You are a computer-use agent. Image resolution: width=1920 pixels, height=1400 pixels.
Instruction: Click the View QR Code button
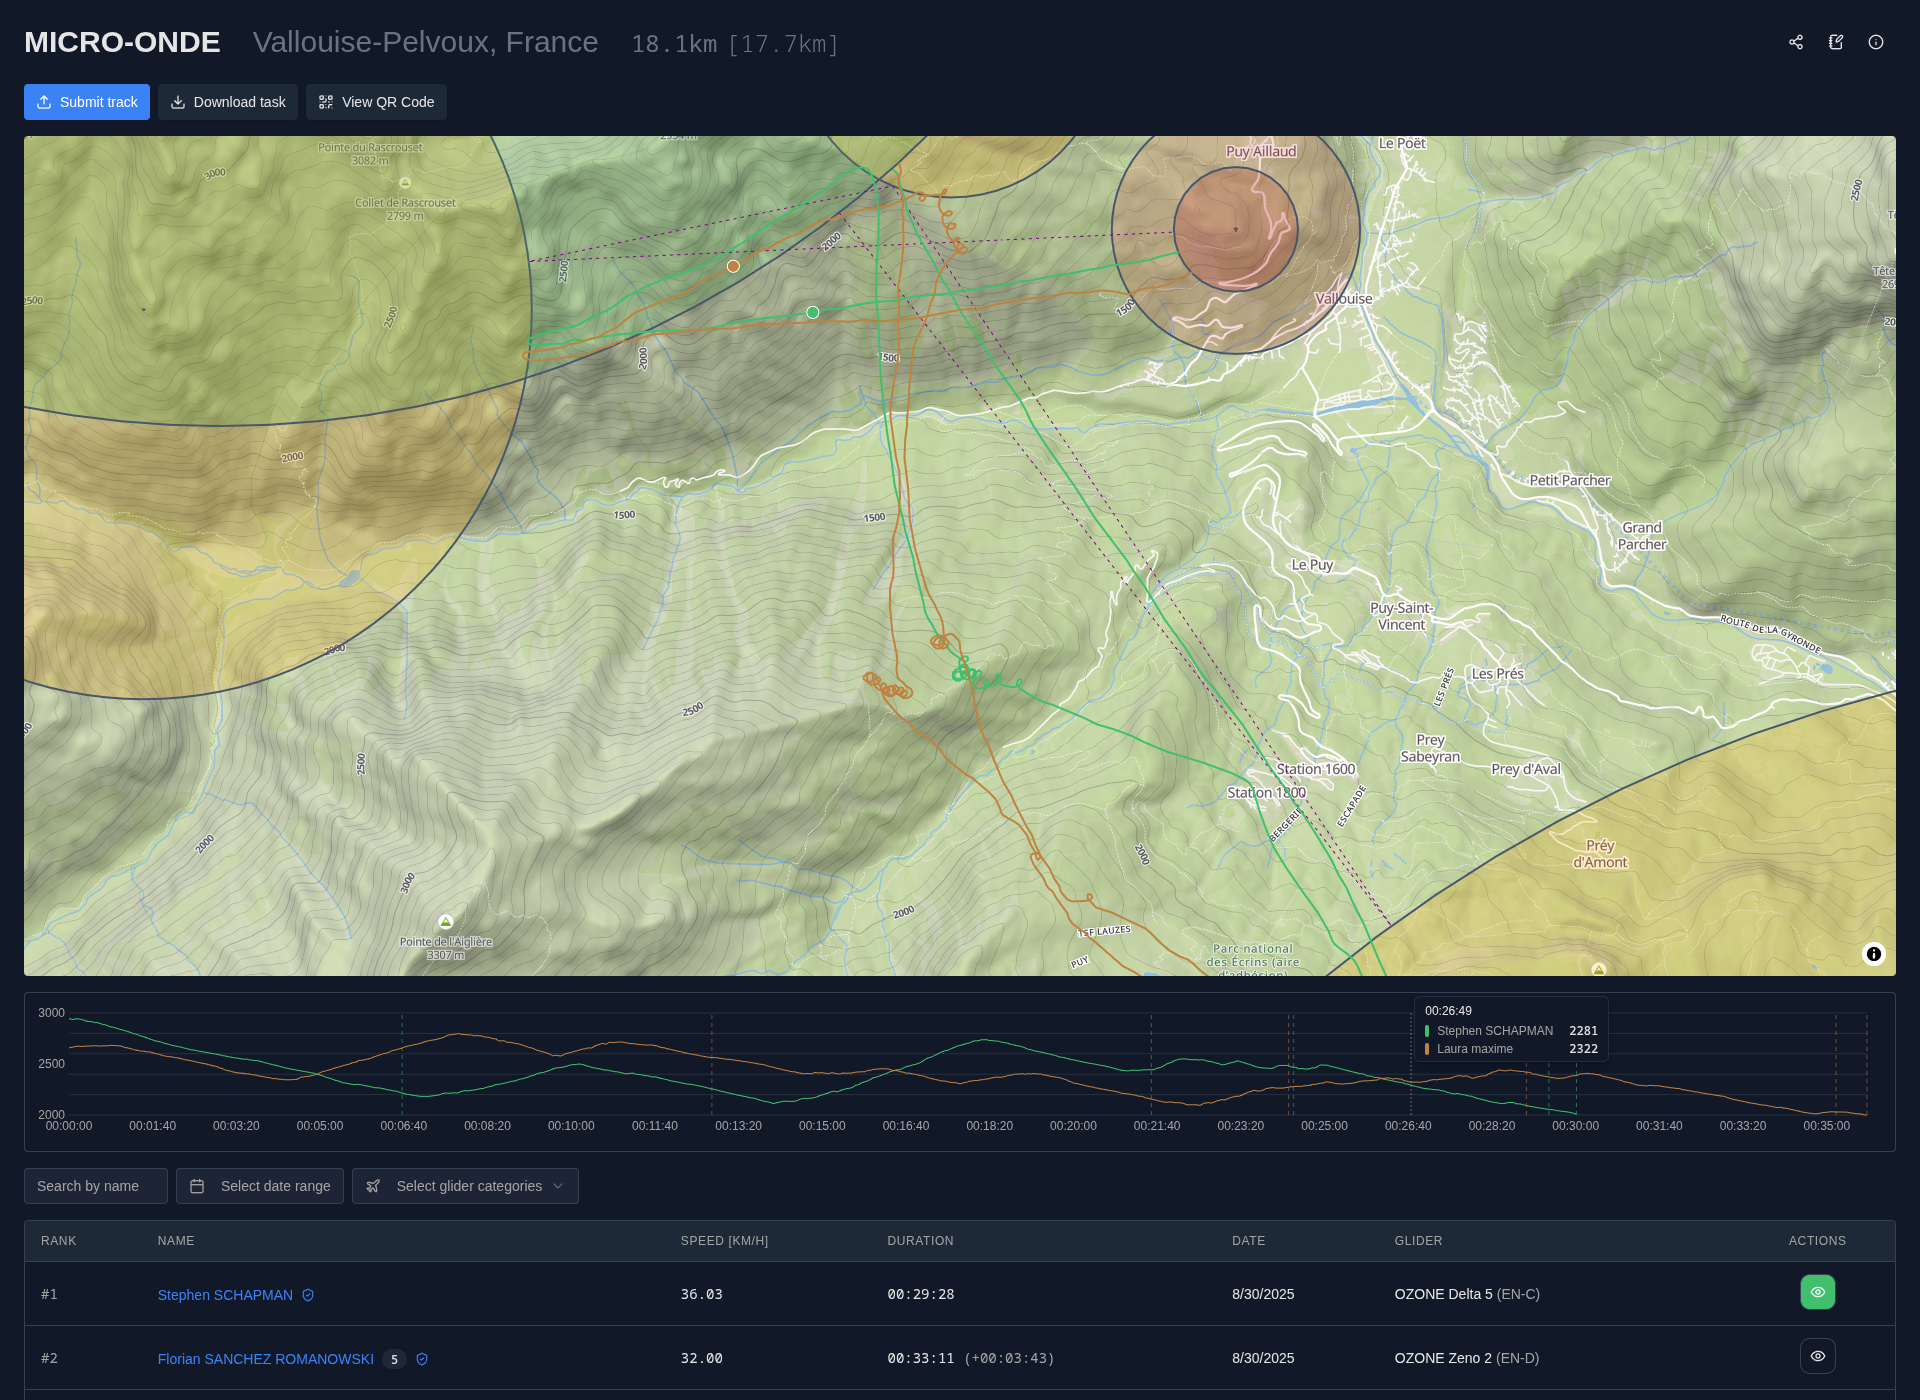(x=376, y=102)
